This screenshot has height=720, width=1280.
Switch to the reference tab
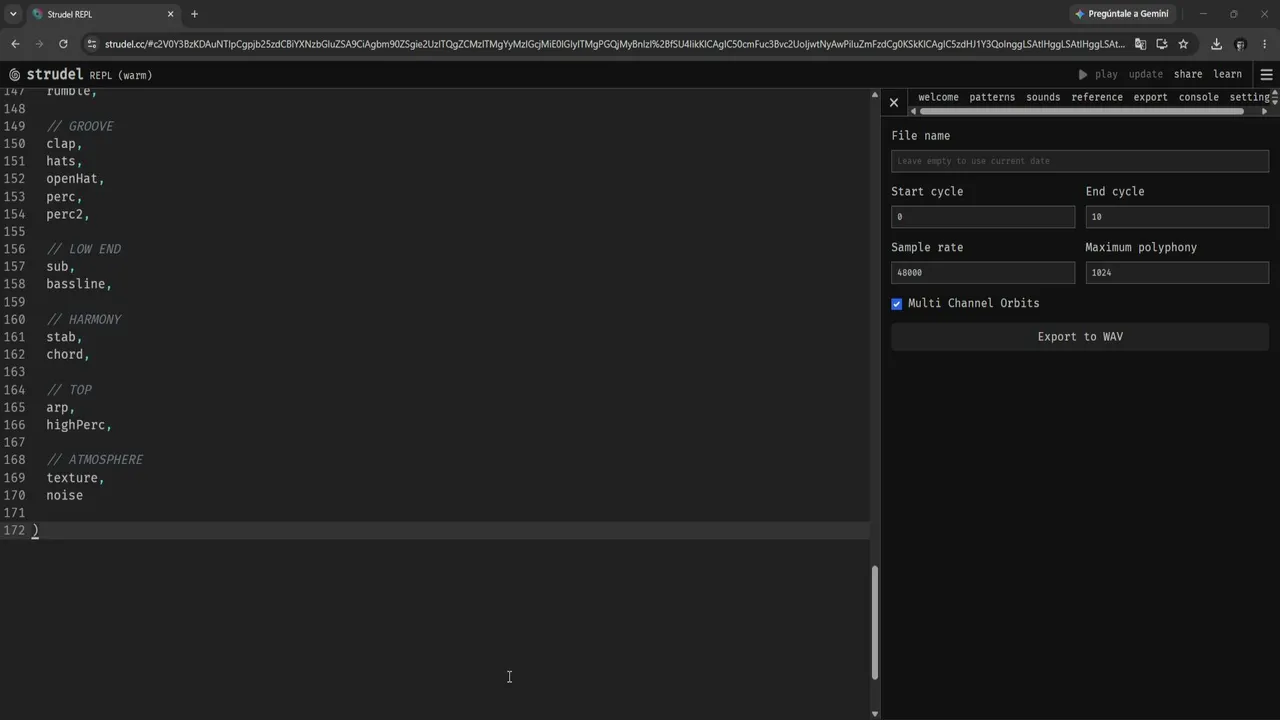click(1097, 97)
